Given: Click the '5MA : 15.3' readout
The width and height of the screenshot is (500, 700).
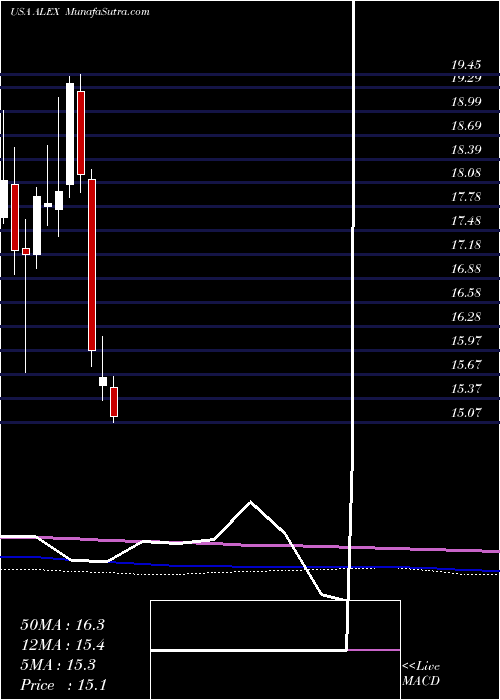Looking at the screenshot, I should (58, 665).
